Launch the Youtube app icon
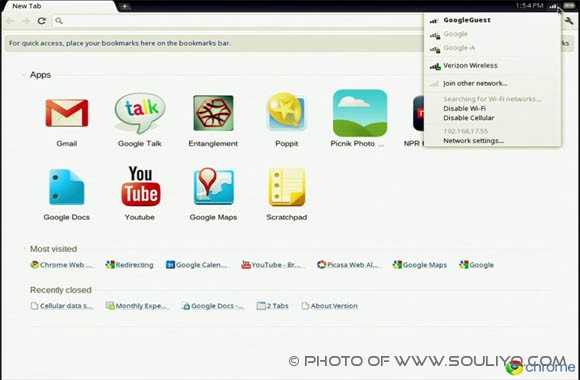 click(x=141, y=186)
